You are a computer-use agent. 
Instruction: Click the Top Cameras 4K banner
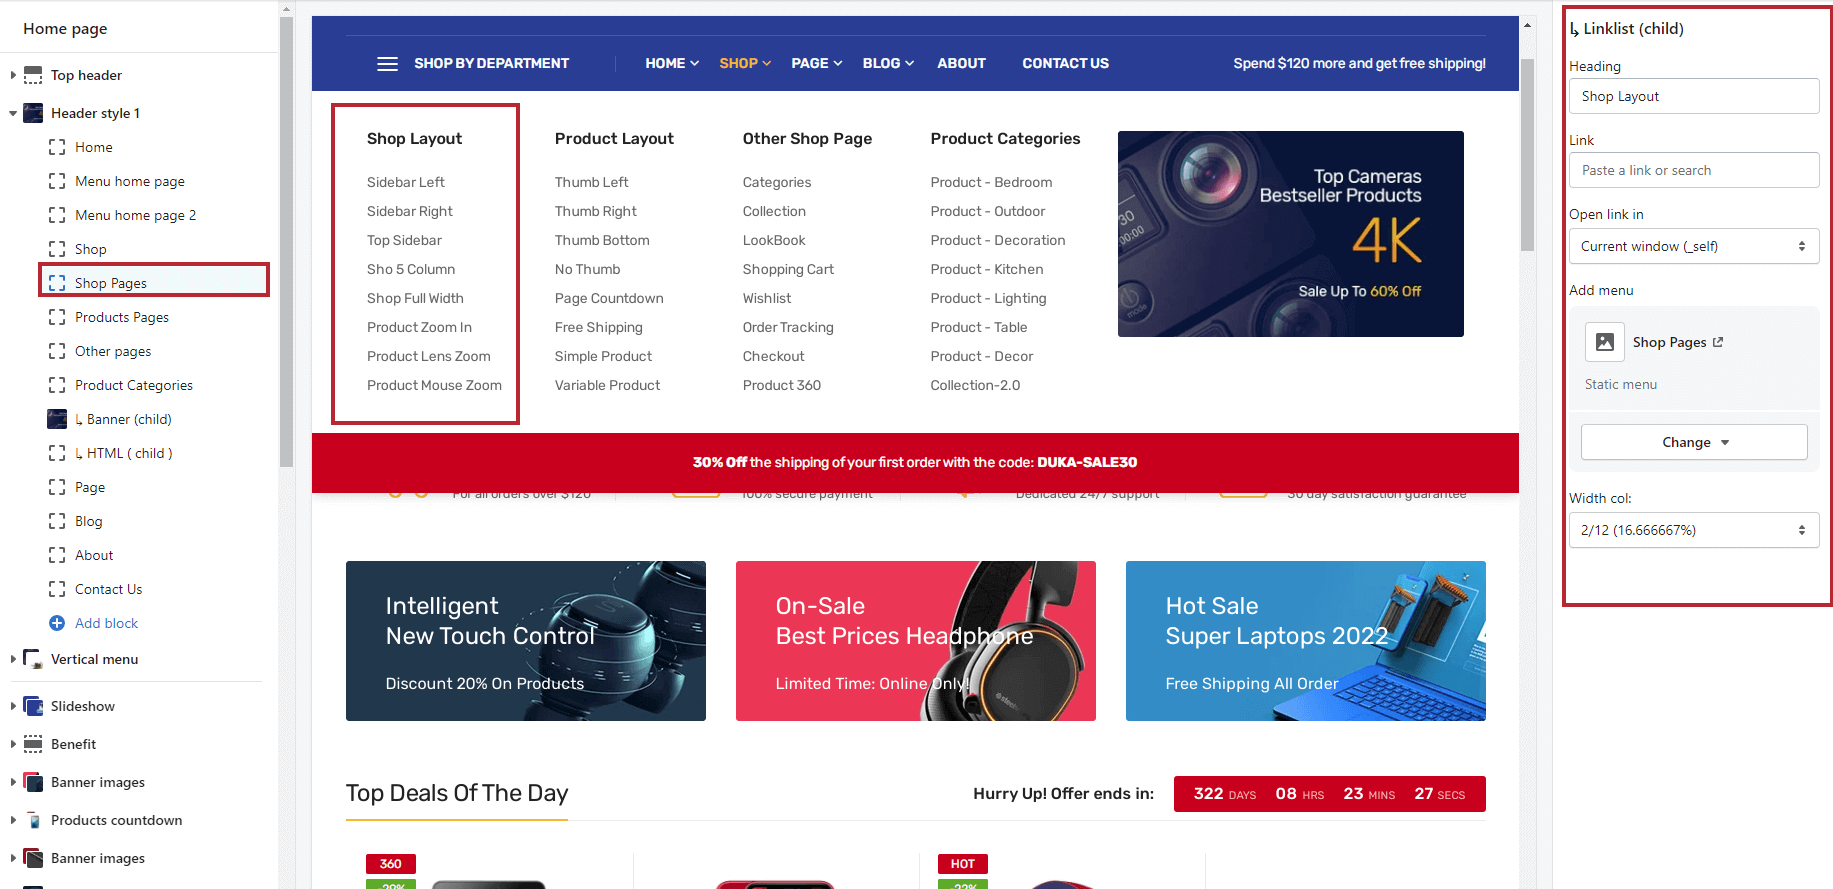point(1290,234)
